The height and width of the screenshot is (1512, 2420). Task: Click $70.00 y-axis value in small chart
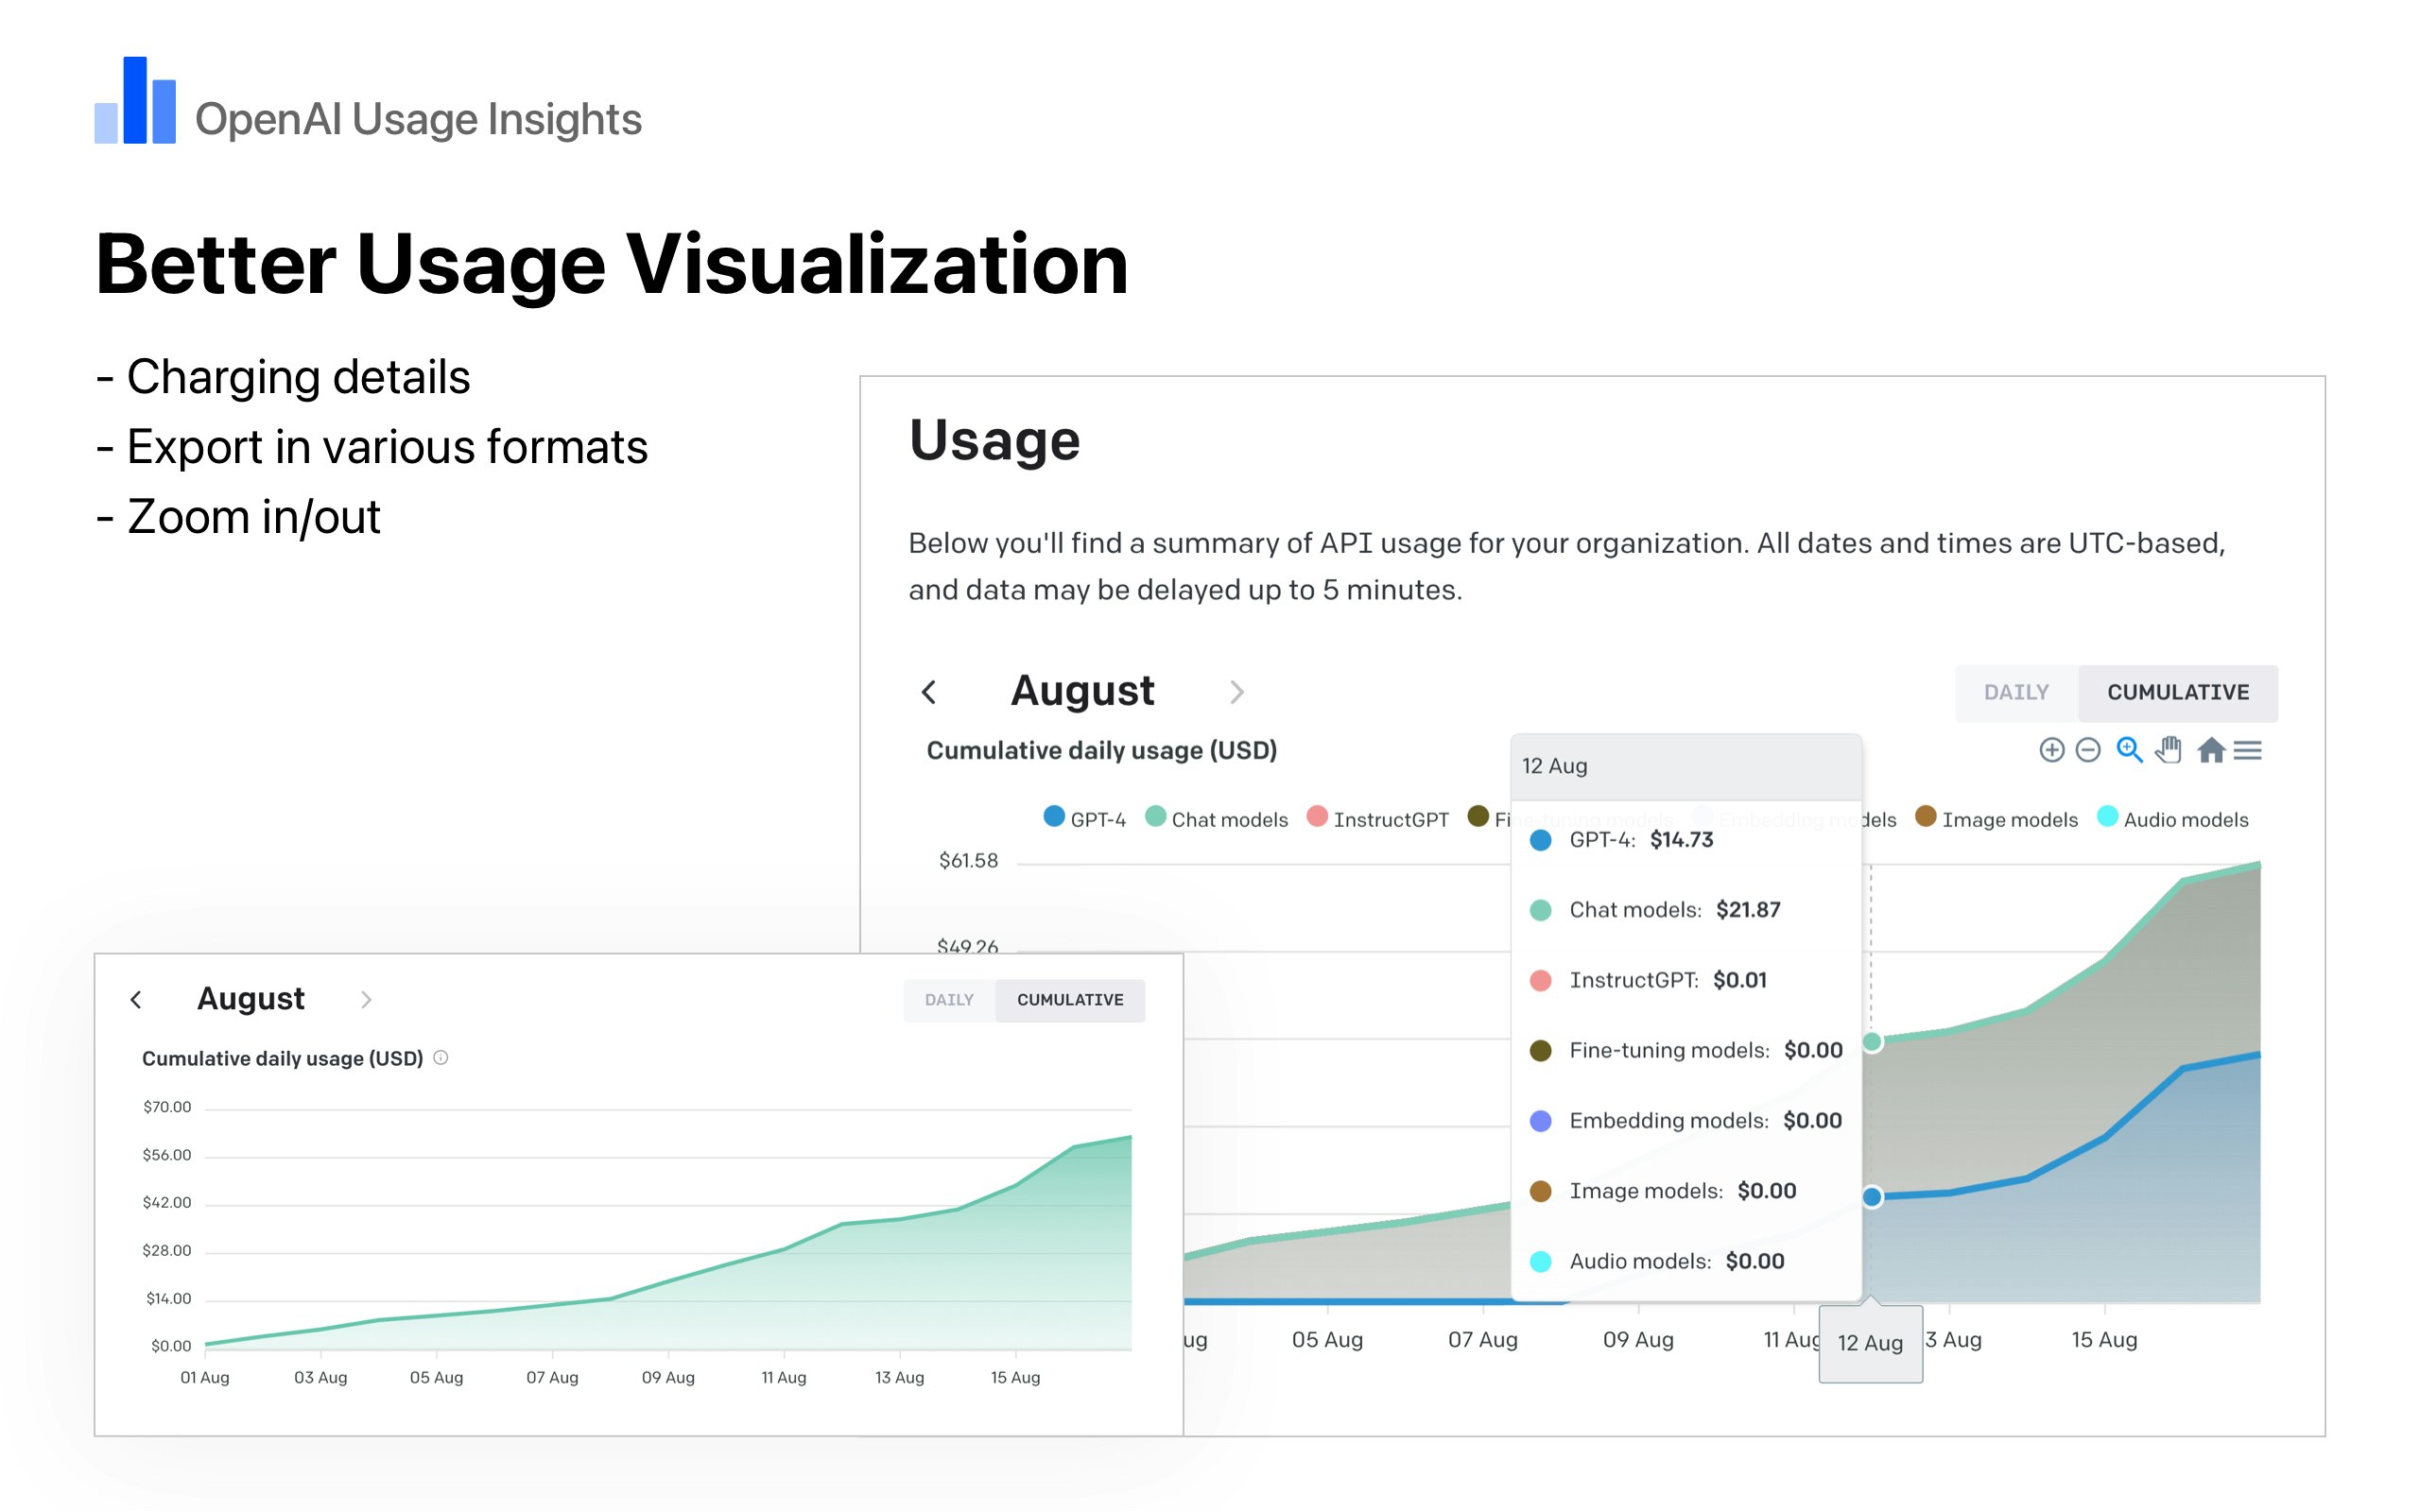[167, 1107]
